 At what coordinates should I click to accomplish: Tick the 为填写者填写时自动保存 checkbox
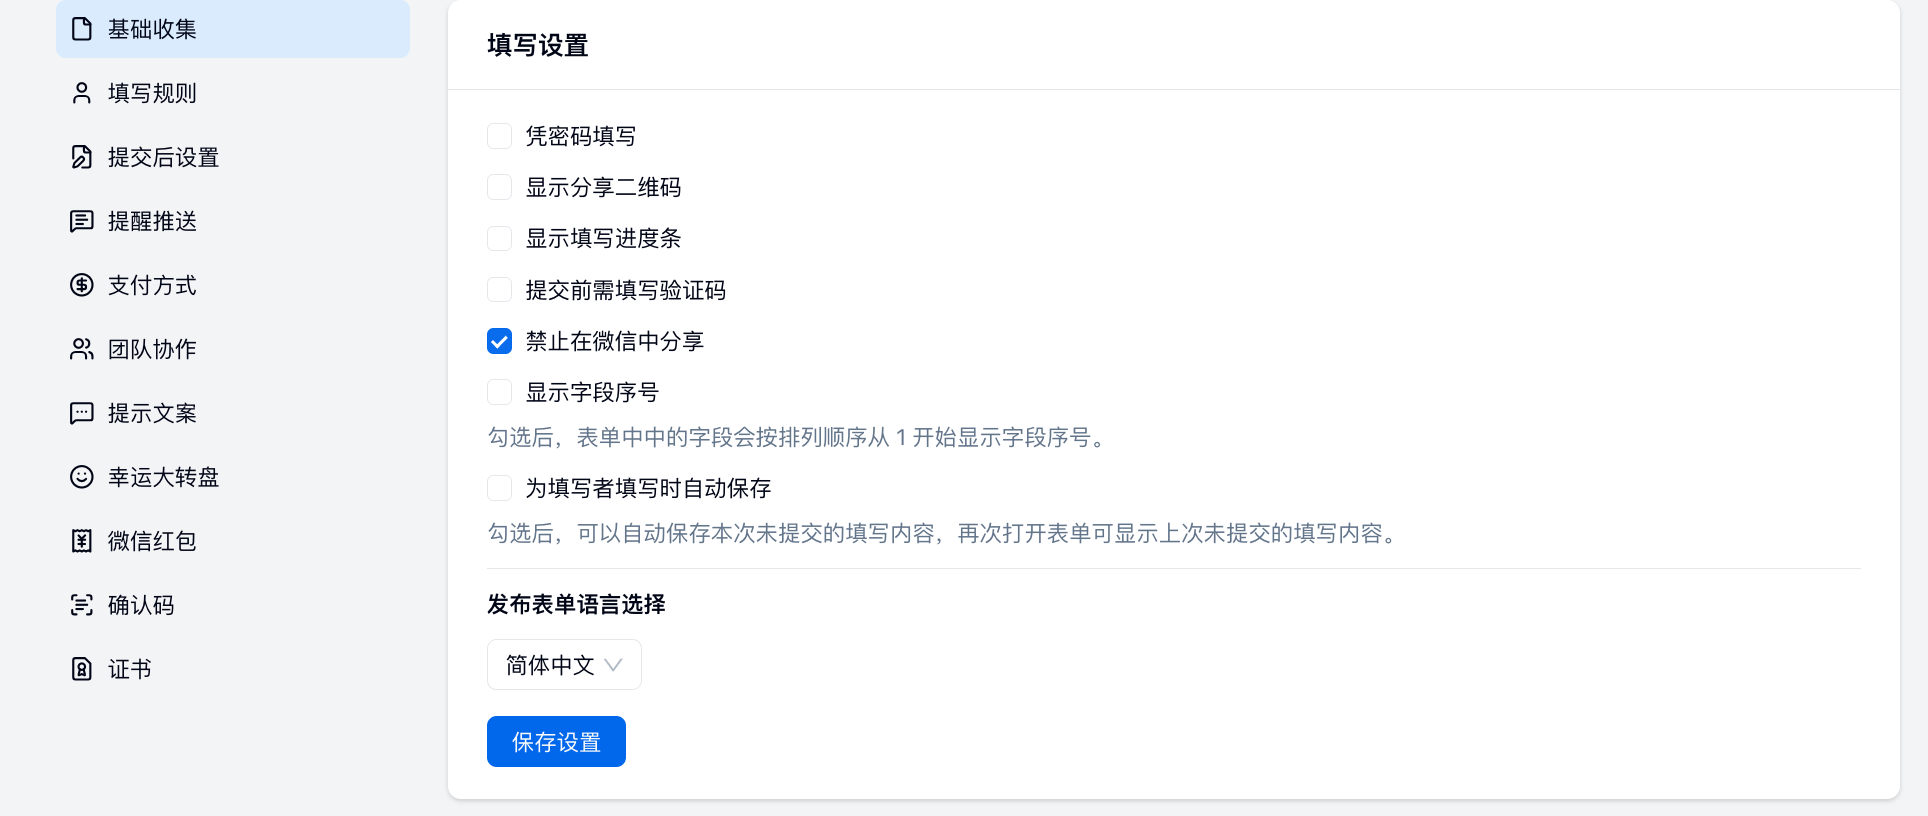(x=500, y=488)
